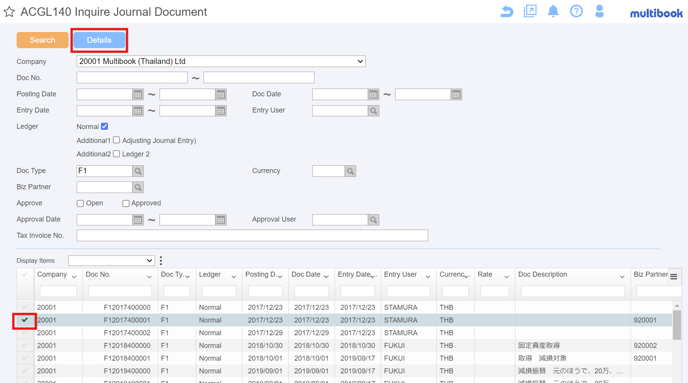688x383 pixels.
Task: Open Display Items vertical dots menu
Action: 161,261
